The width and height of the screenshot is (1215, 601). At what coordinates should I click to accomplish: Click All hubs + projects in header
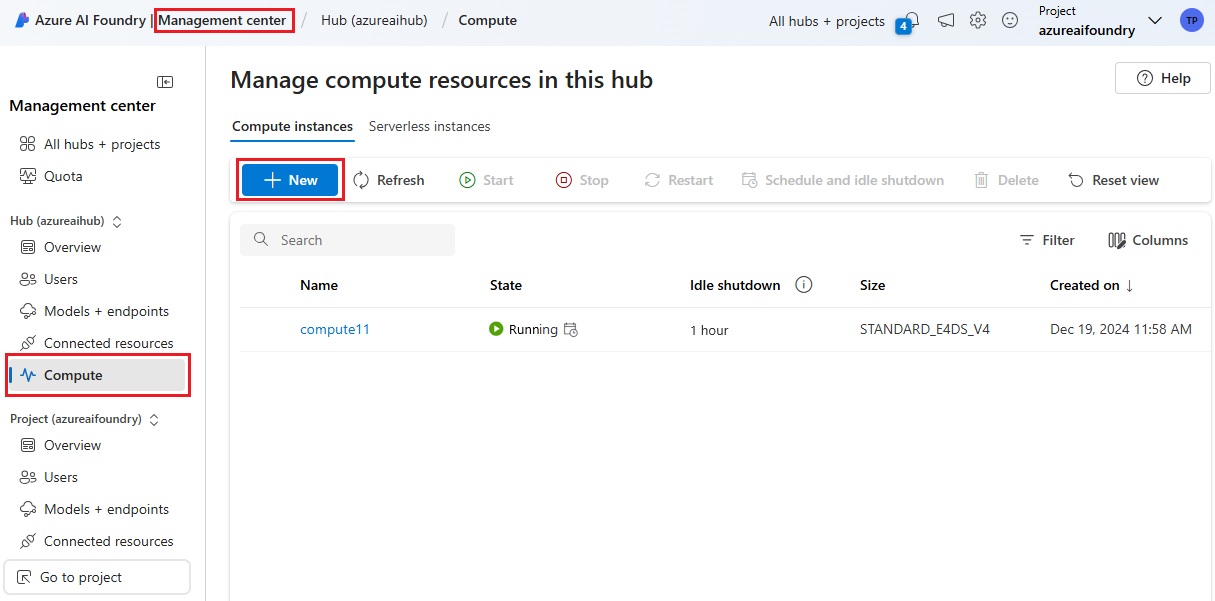click(x=827, y=21)
